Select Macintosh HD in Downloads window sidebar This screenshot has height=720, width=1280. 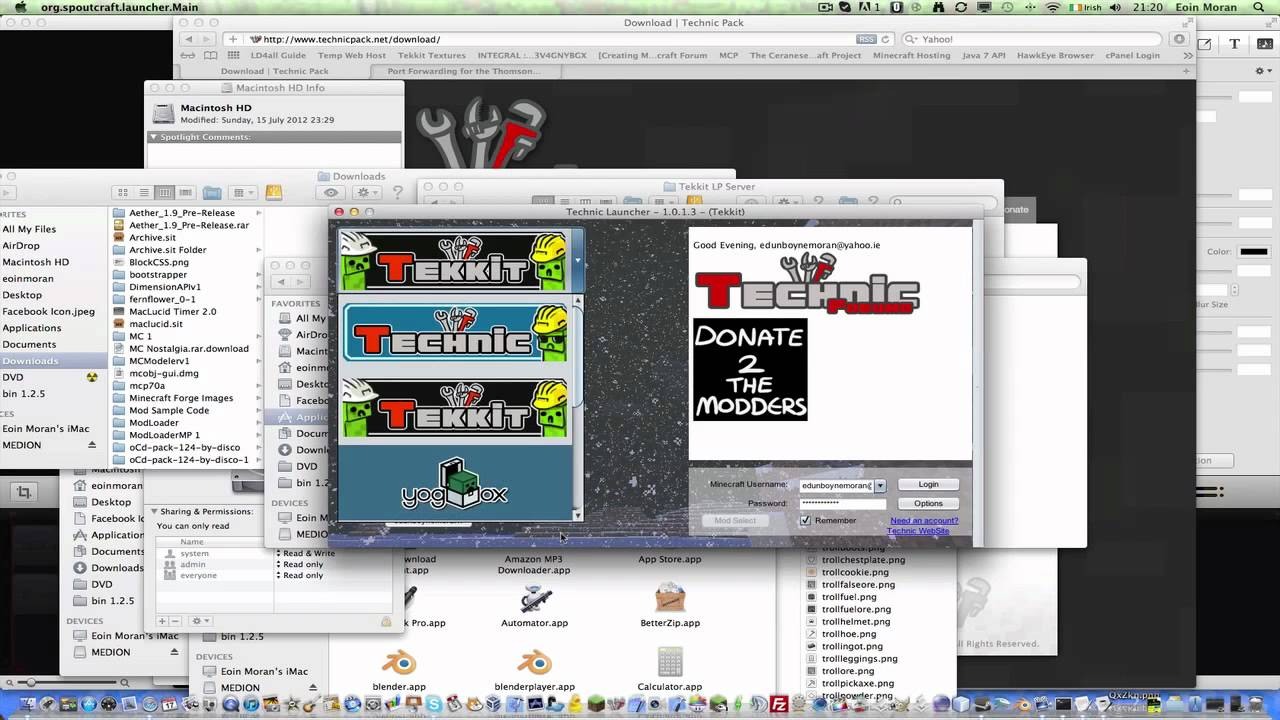[35, 262]
